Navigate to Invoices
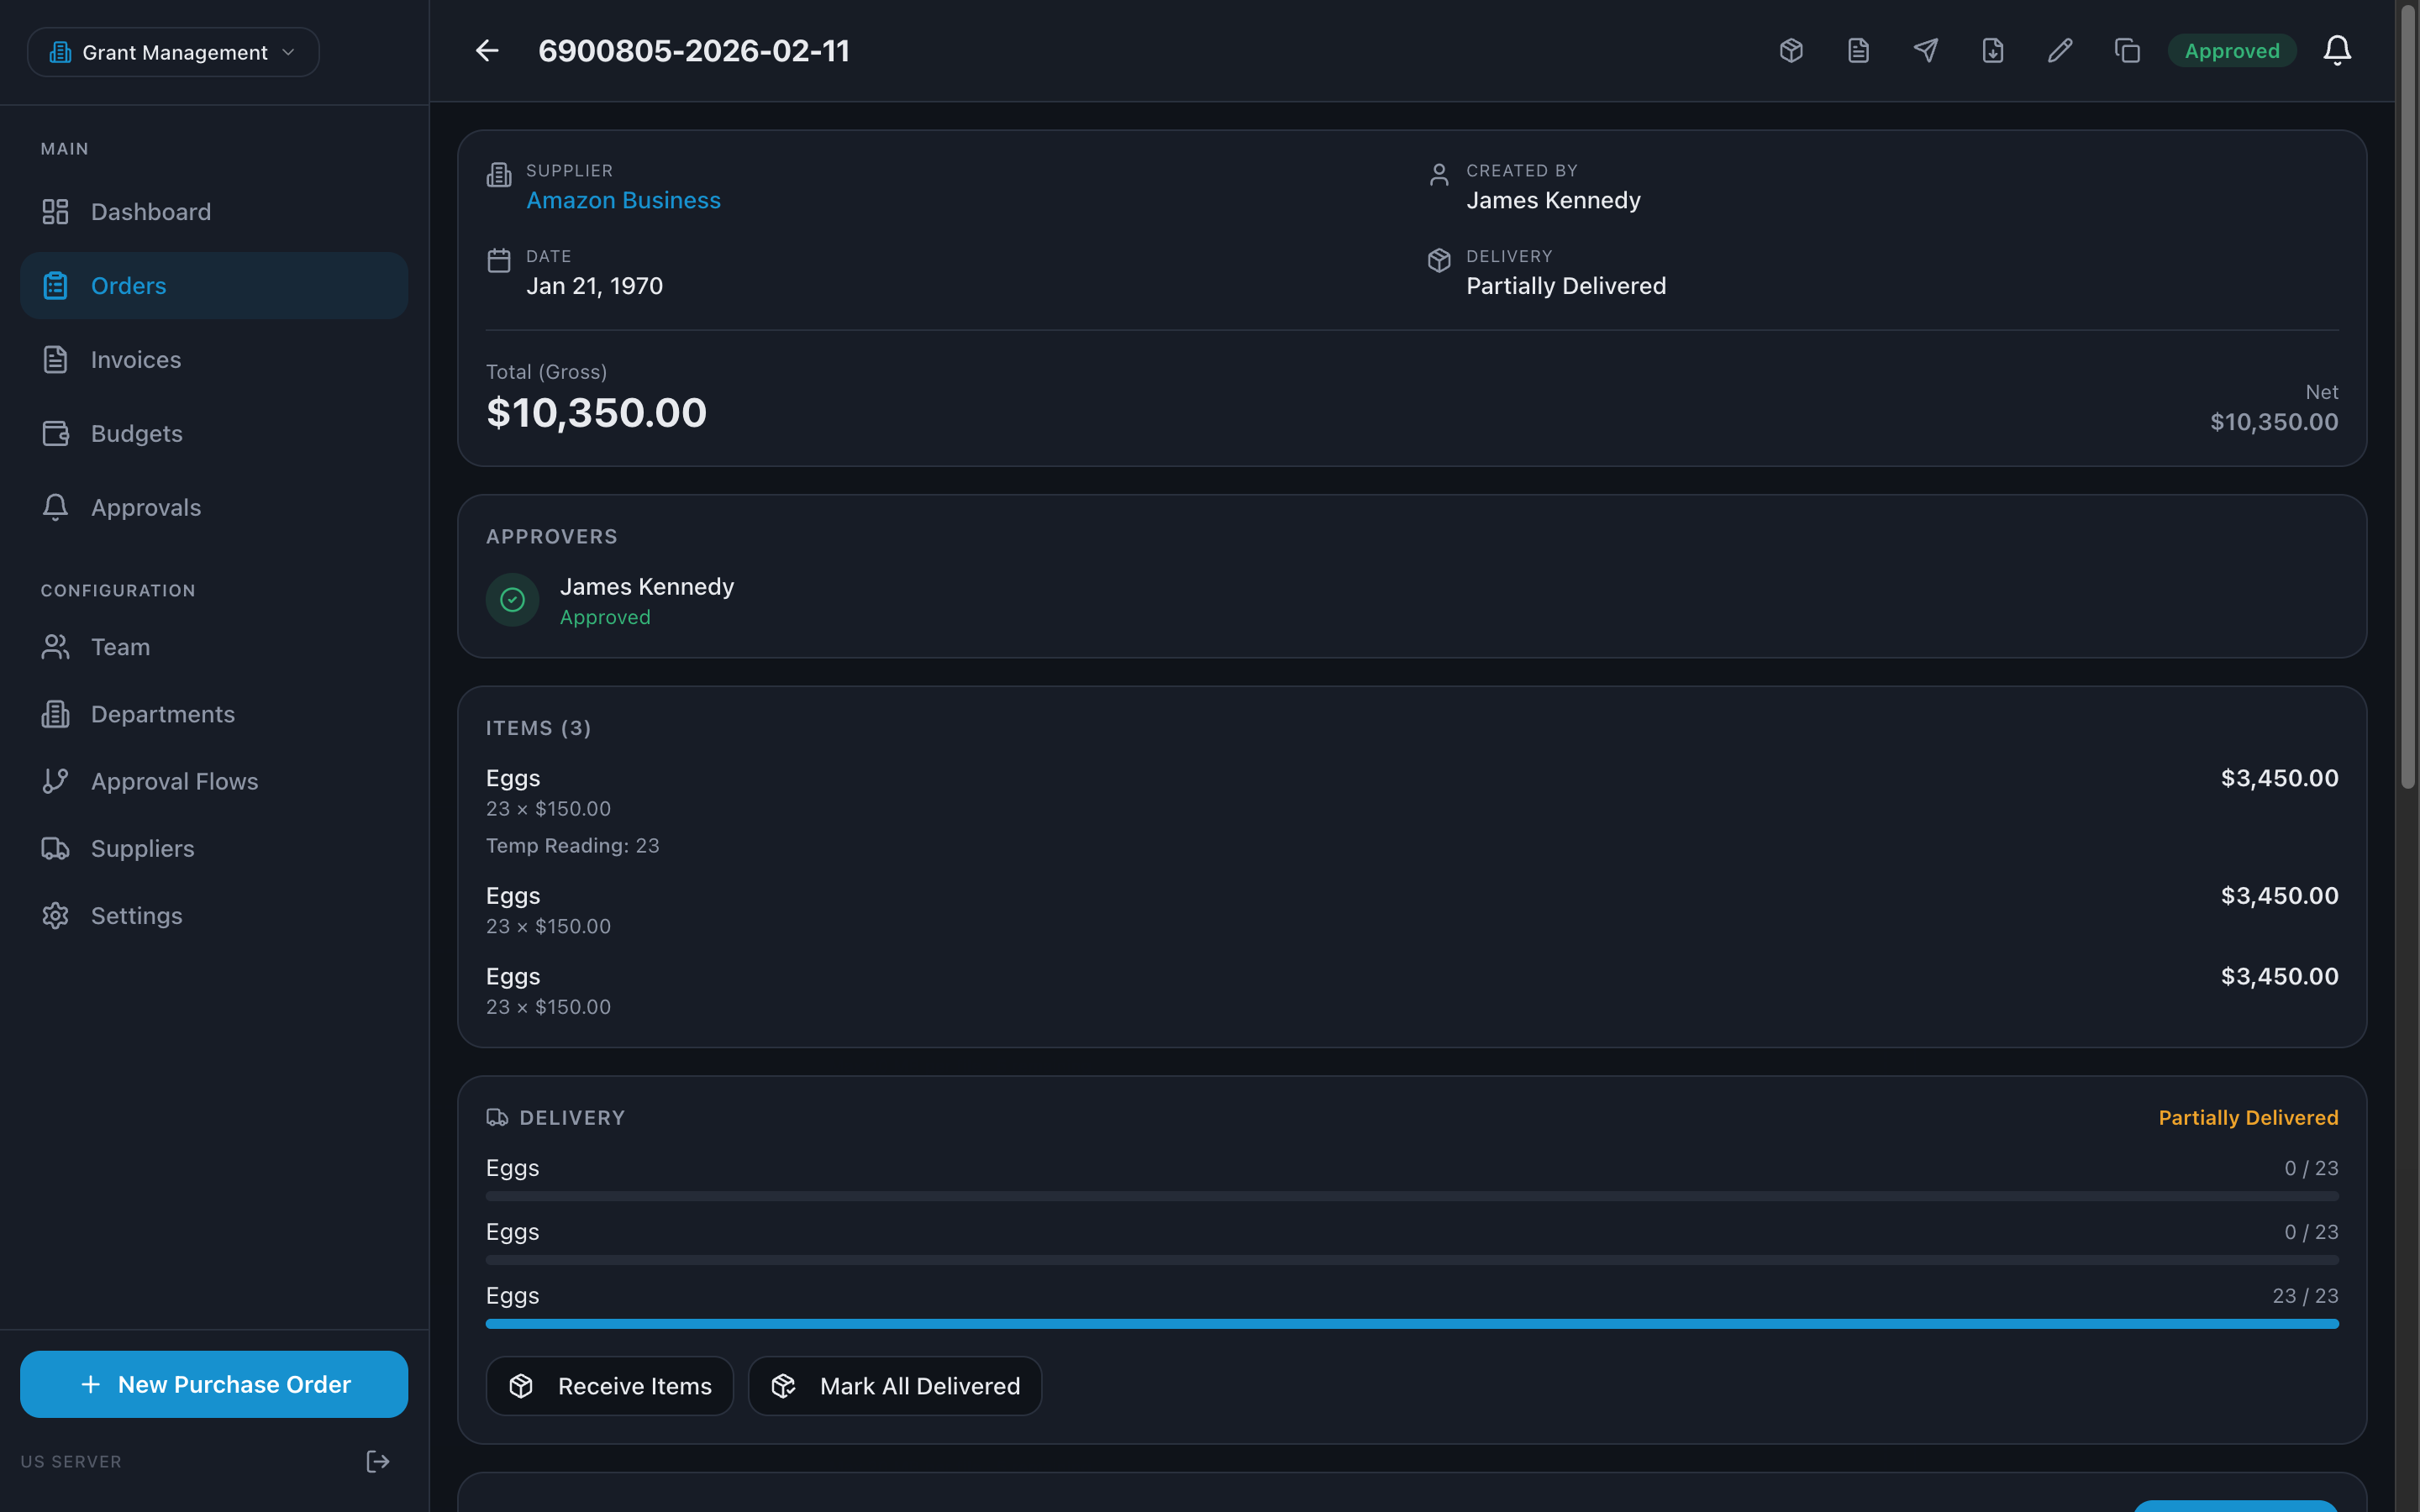 tap(214, 360)
